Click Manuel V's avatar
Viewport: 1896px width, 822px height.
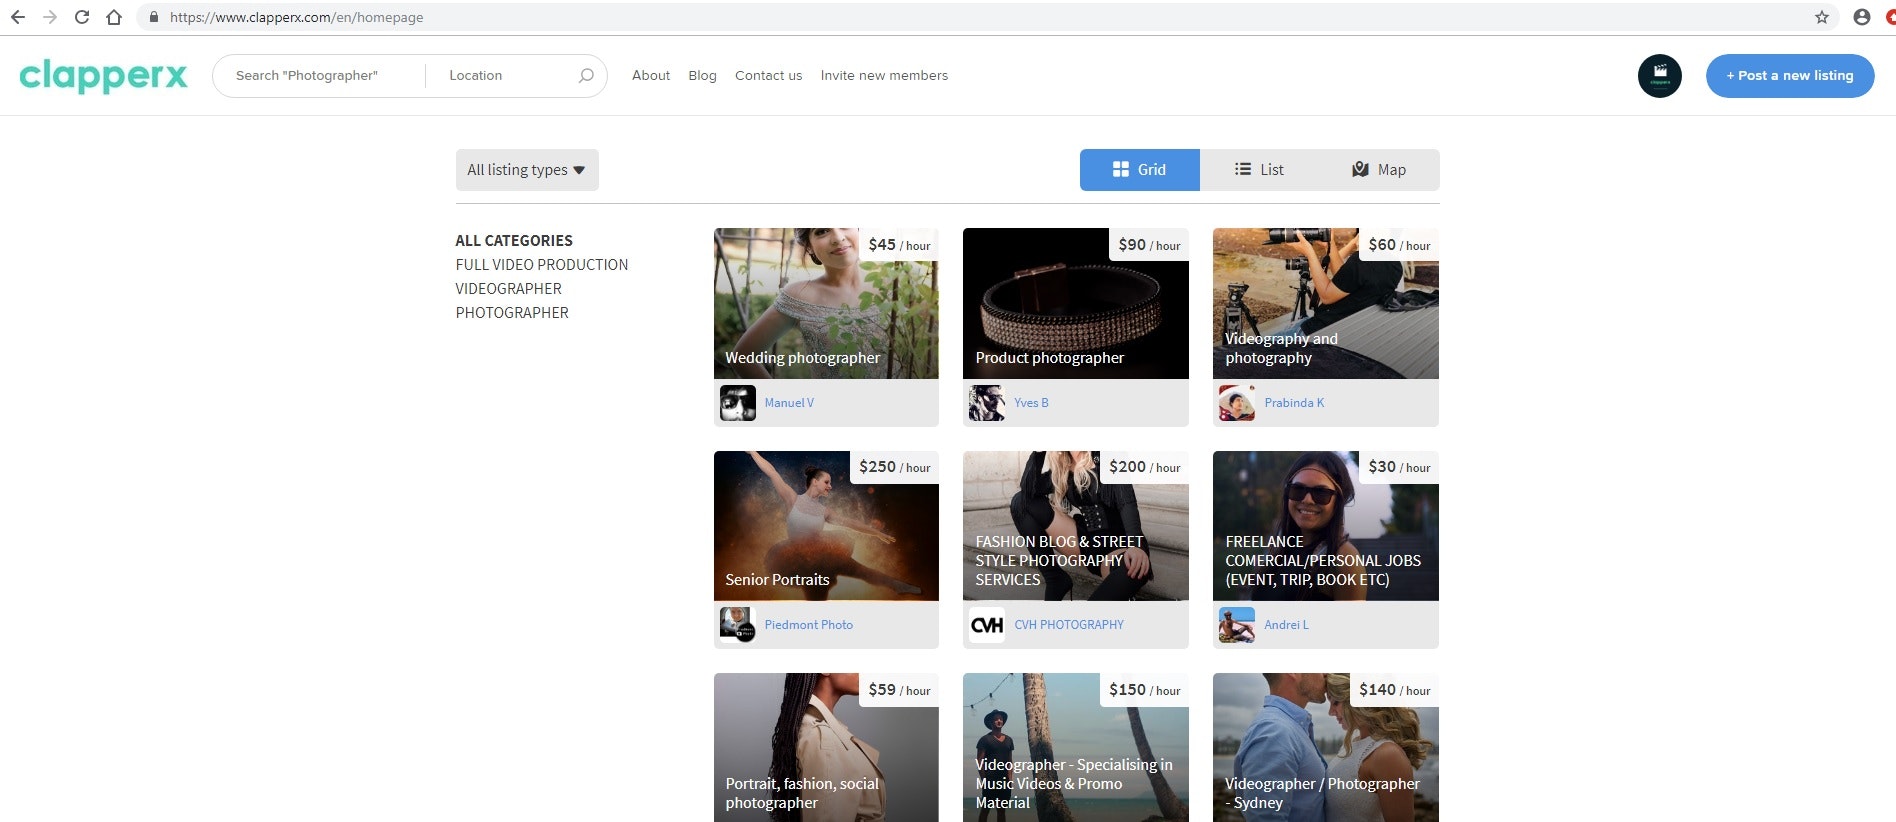pyautogui.click(x=738, y=403)
